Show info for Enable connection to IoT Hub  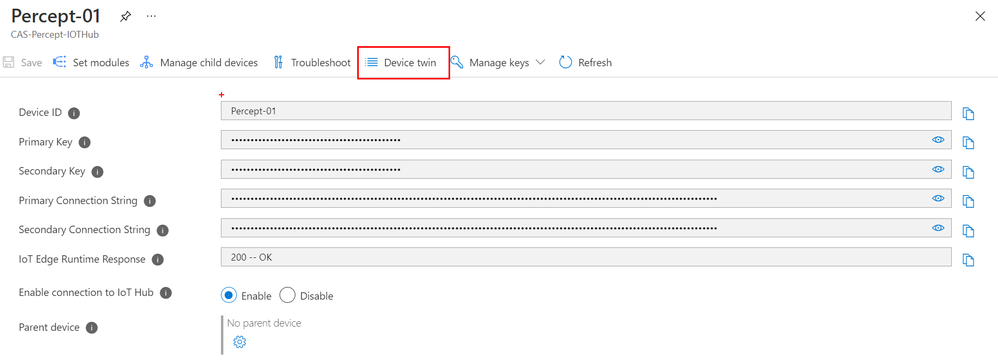click(x=165, y=293)
